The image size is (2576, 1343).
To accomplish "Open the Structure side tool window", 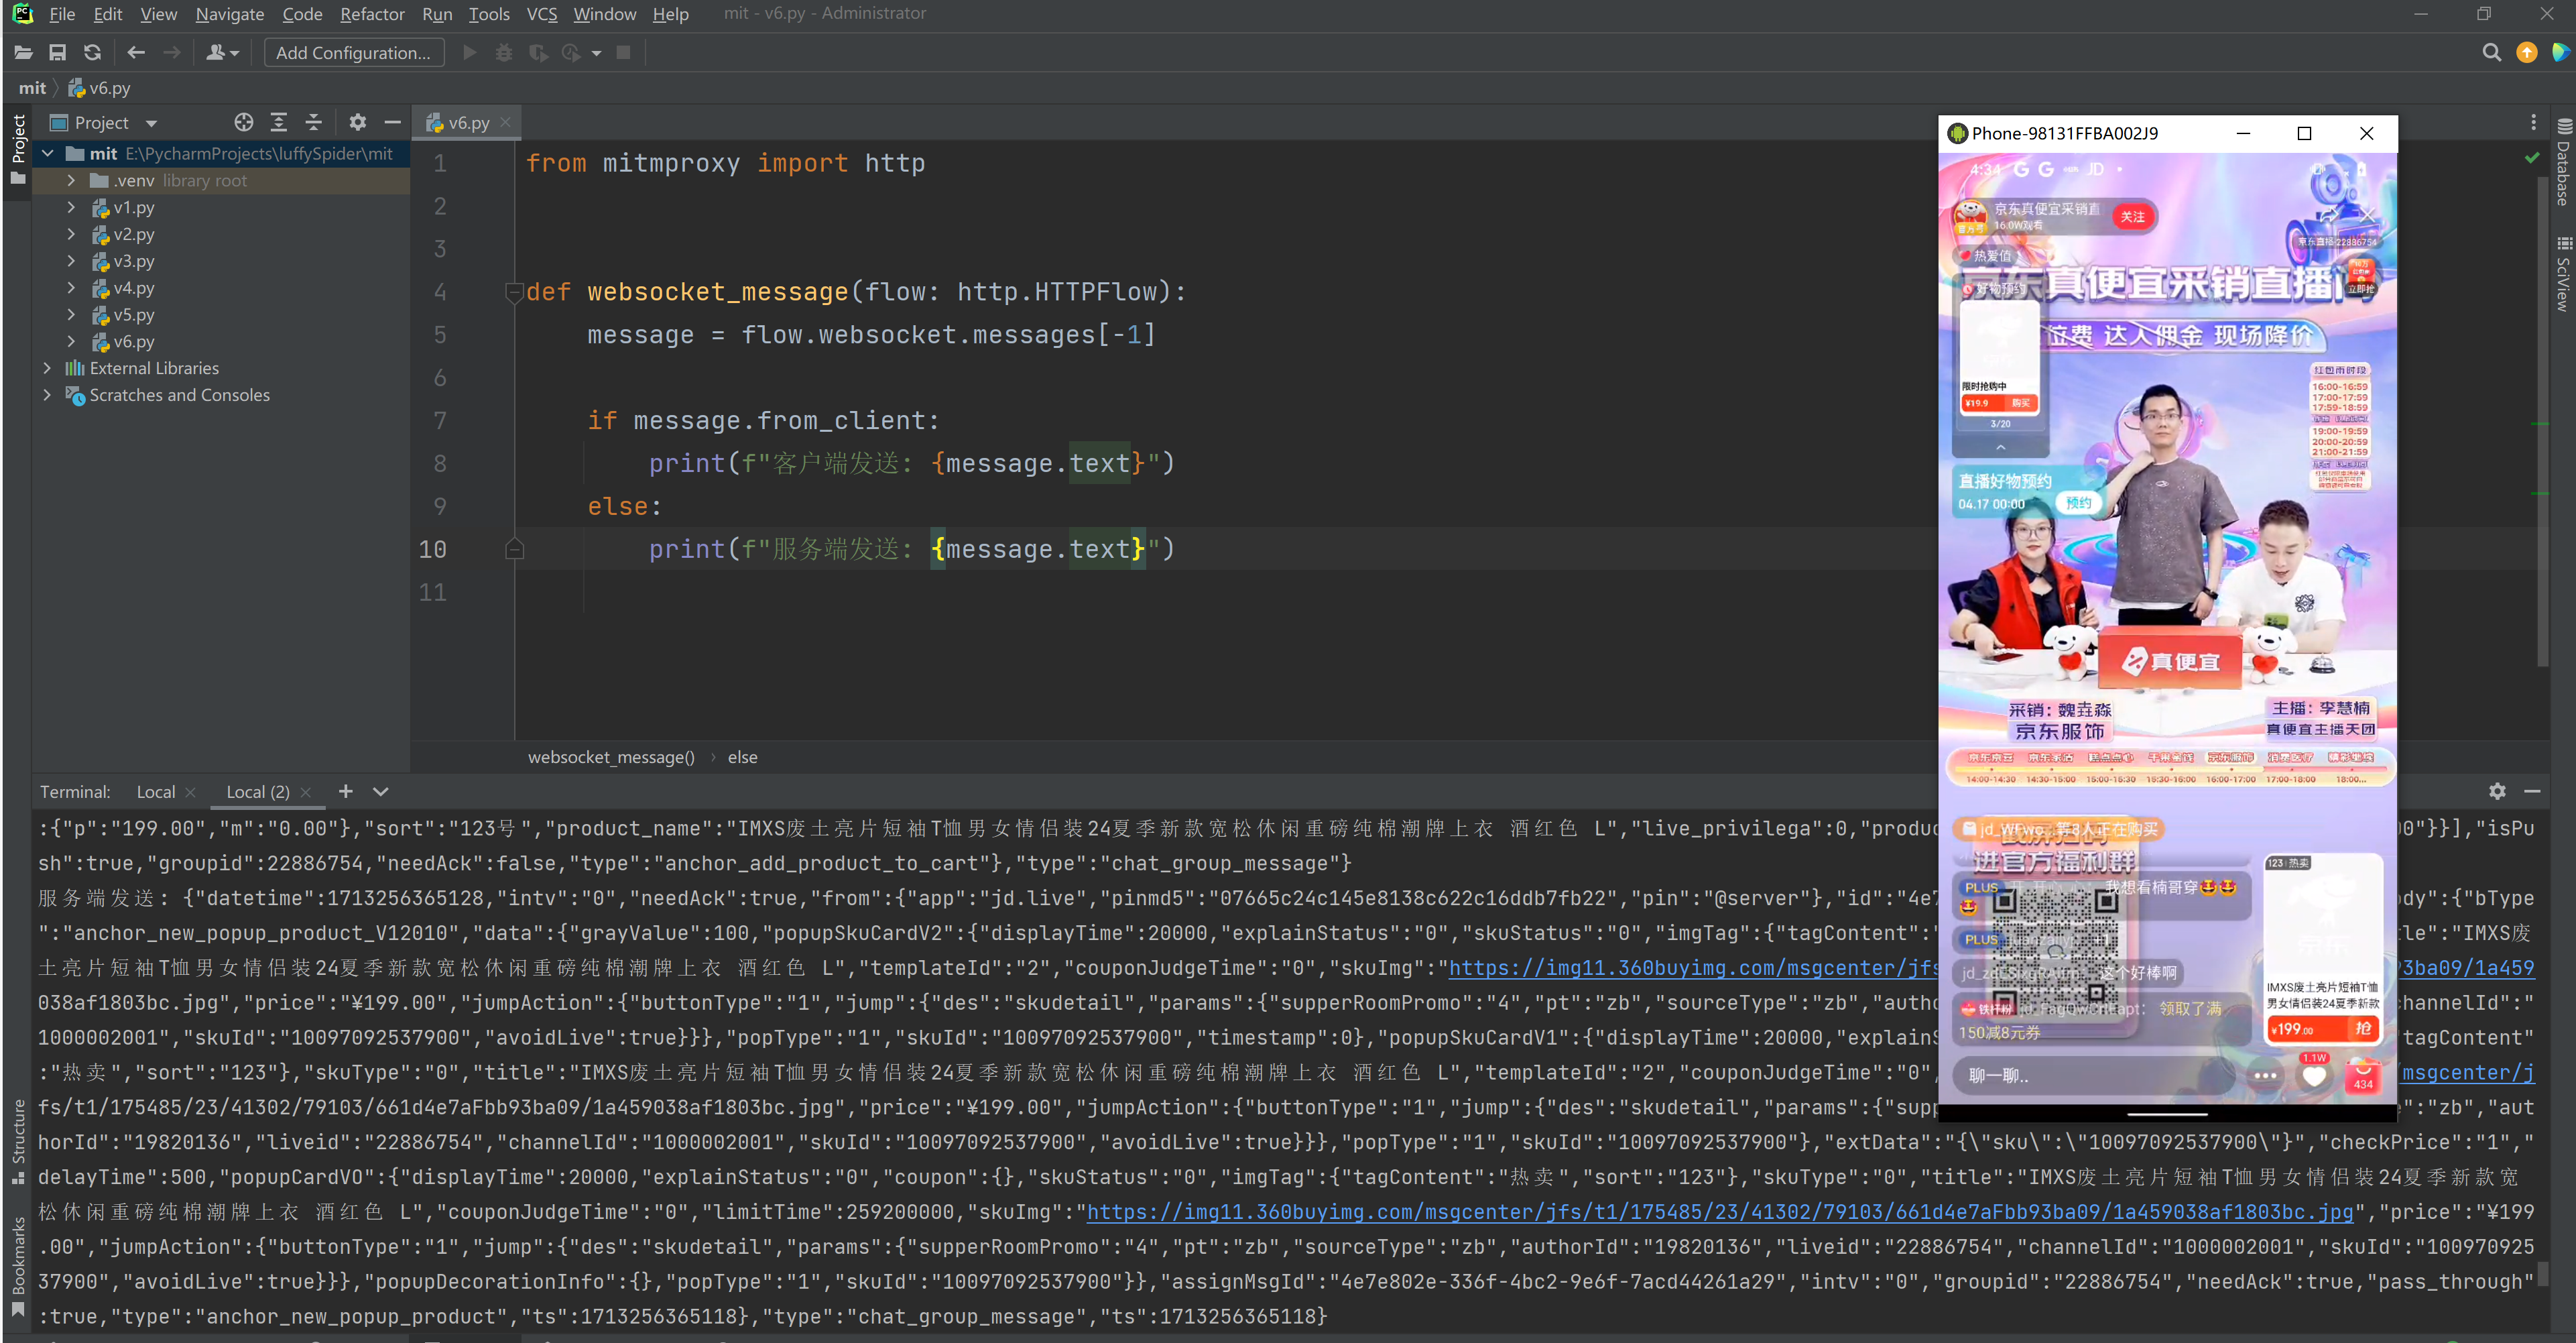I will point(17,1141).
